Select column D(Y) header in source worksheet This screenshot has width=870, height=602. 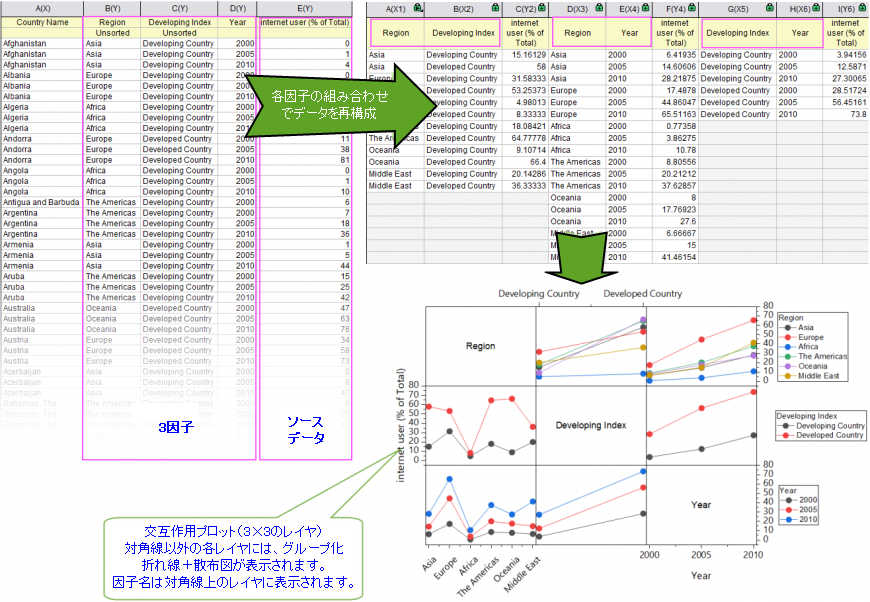pos(237,8)
